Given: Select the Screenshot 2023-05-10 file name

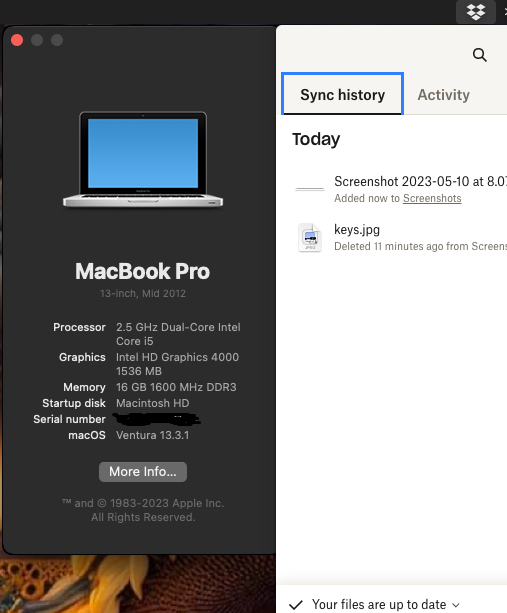Looking at the screenshot, I should pos(420,181).
